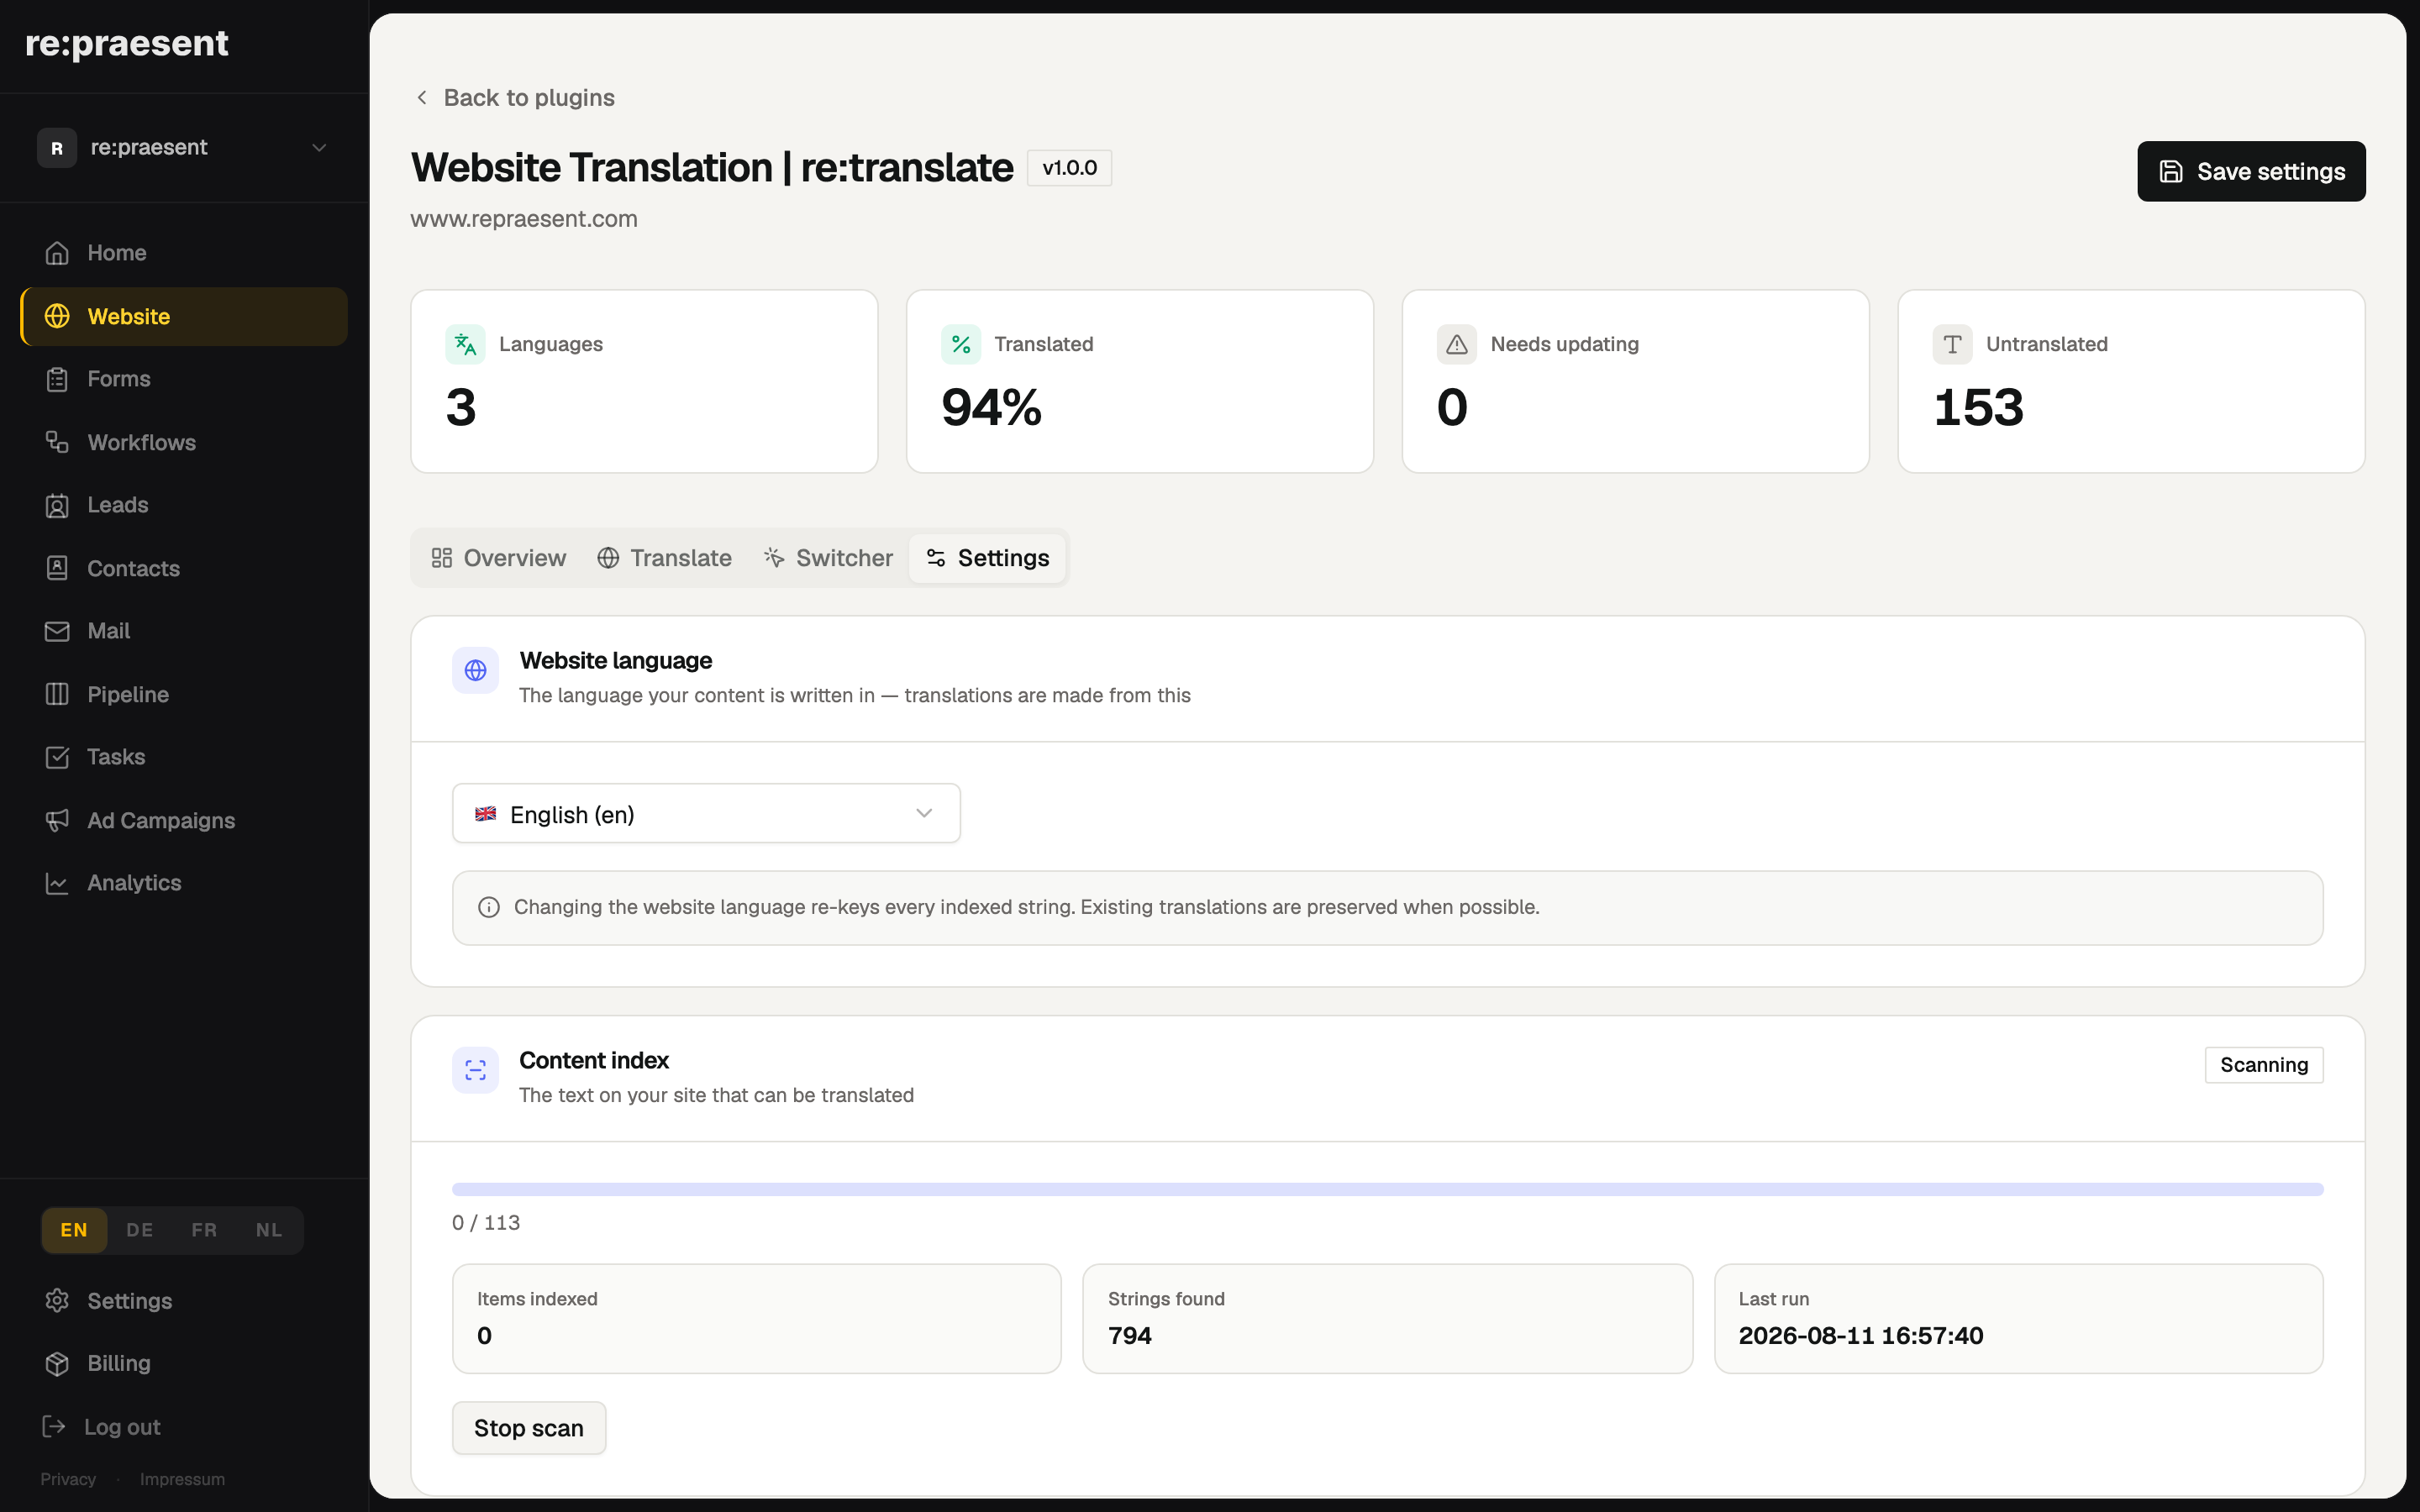Image resolution: width=2420 pixels, height=1512 pixels.
Task: Open the Overview tab
Action: 498,558
